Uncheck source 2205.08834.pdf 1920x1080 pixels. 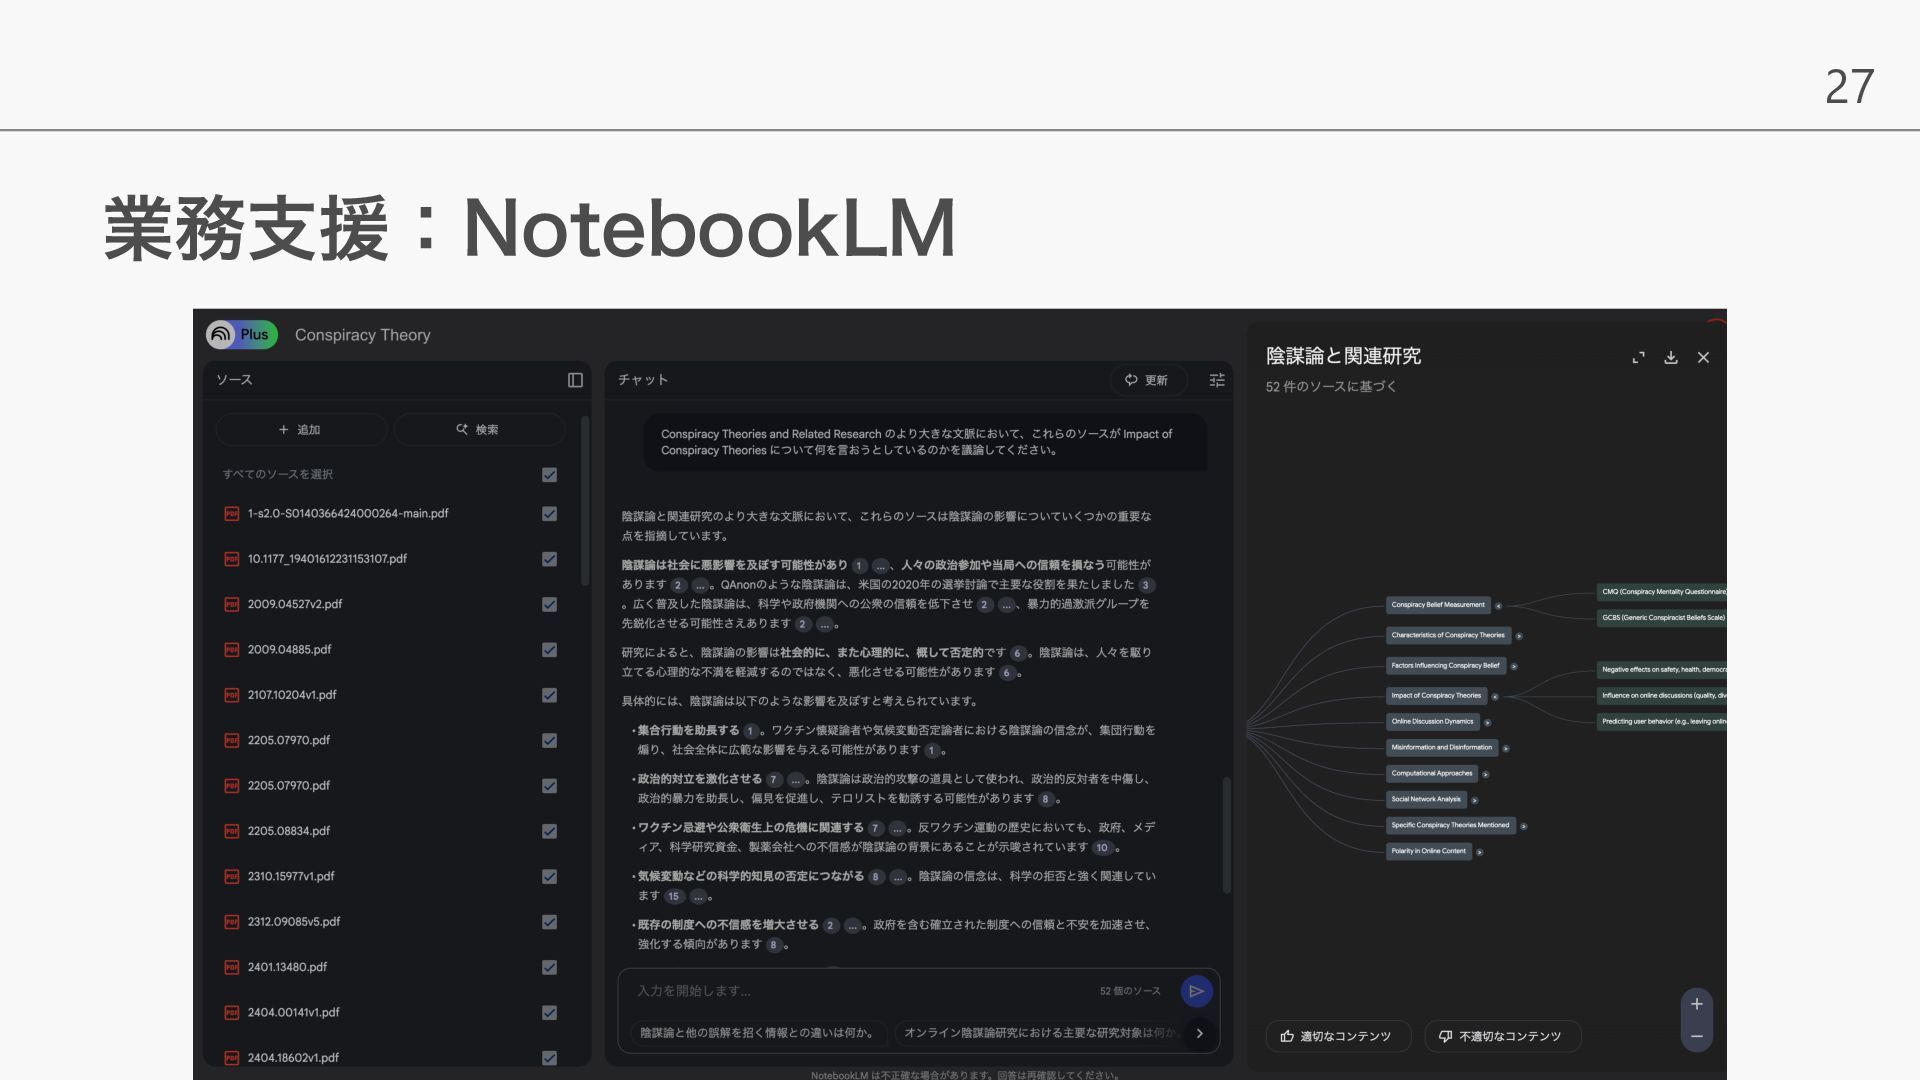pyautogui.click(x=549, y=831)
